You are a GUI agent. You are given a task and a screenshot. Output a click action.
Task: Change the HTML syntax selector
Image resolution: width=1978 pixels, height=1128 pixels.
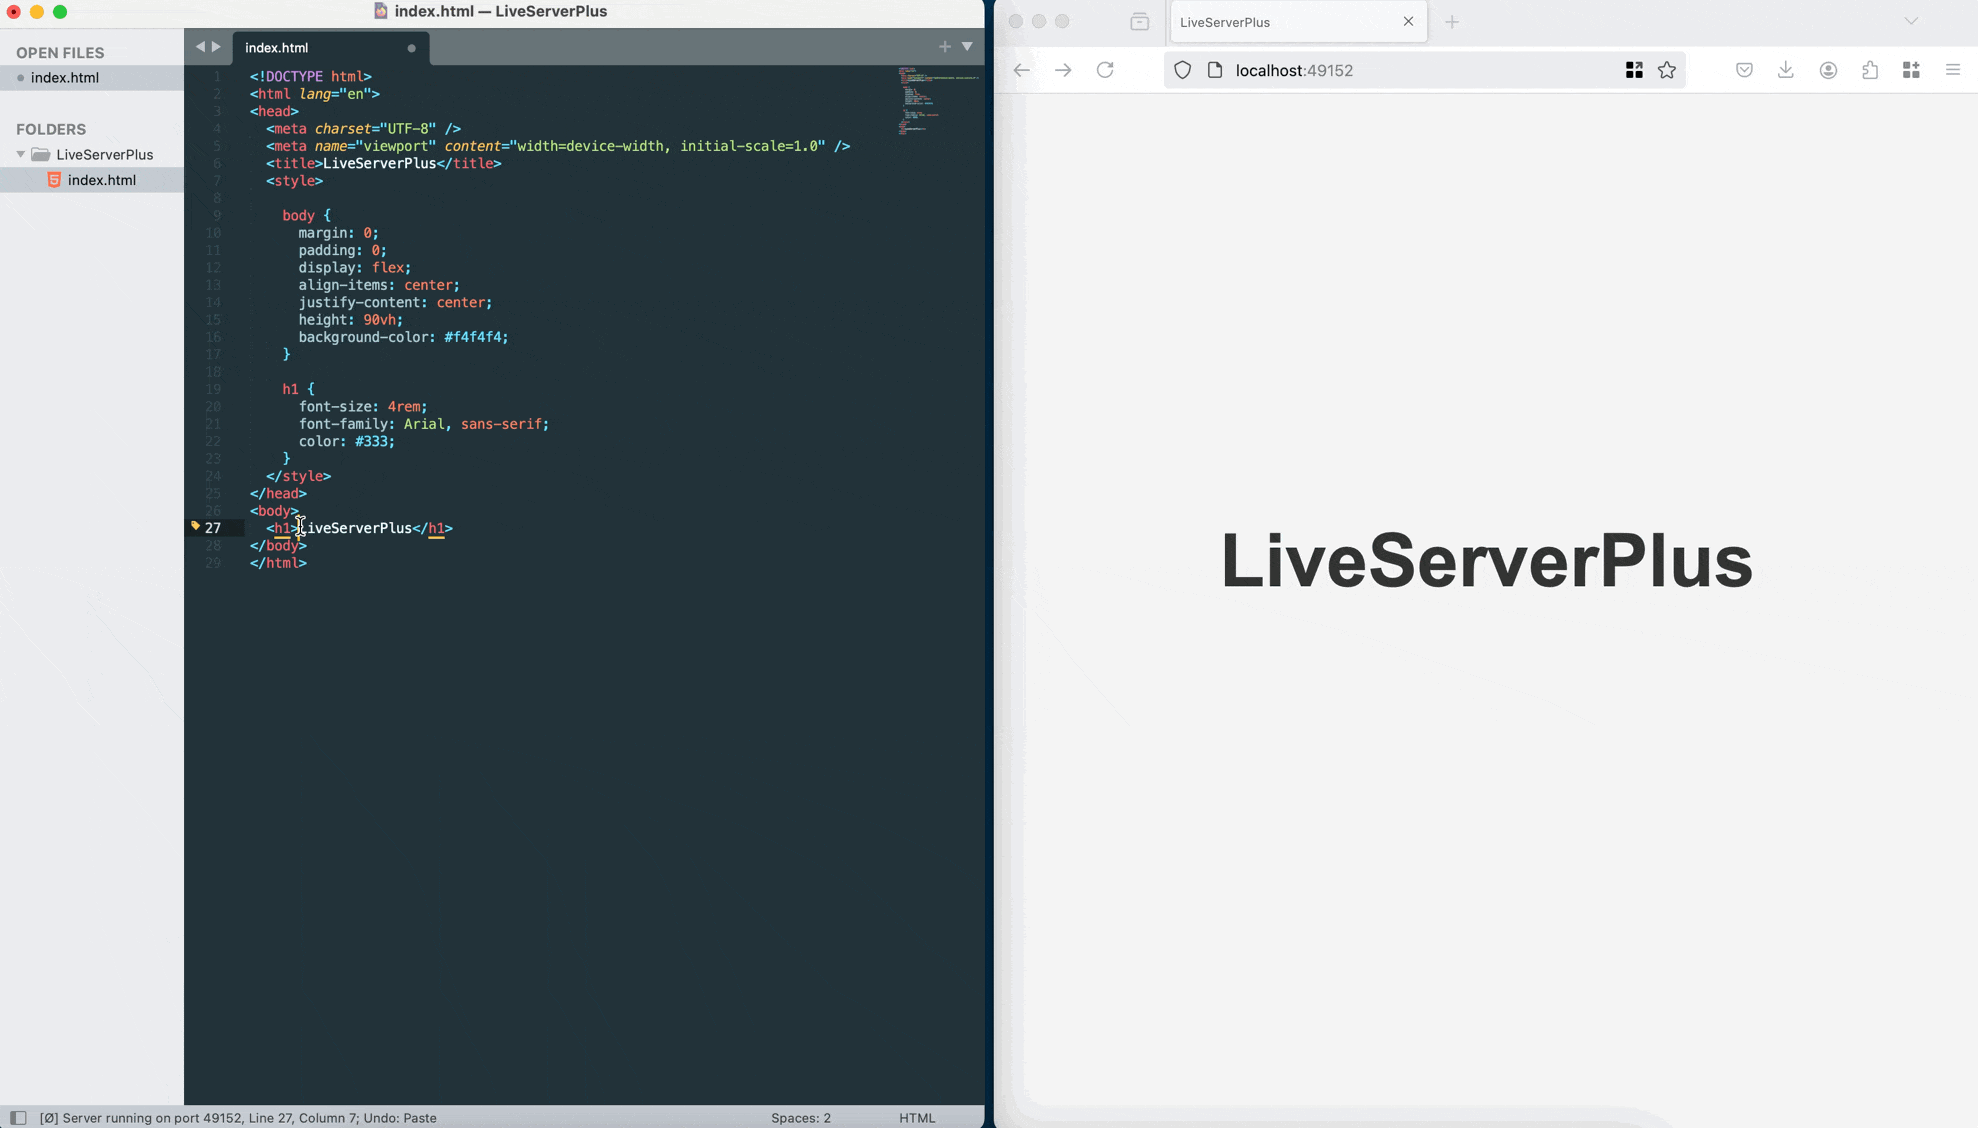pyautogui.click(x=916, y=1118)
